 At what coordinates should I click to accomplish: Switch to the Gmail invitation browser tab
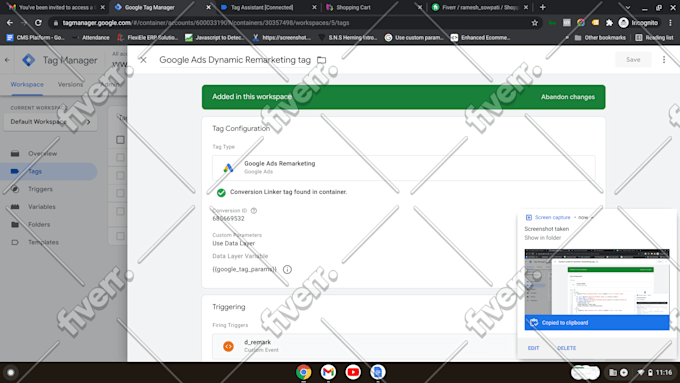[x=56, y=7]
